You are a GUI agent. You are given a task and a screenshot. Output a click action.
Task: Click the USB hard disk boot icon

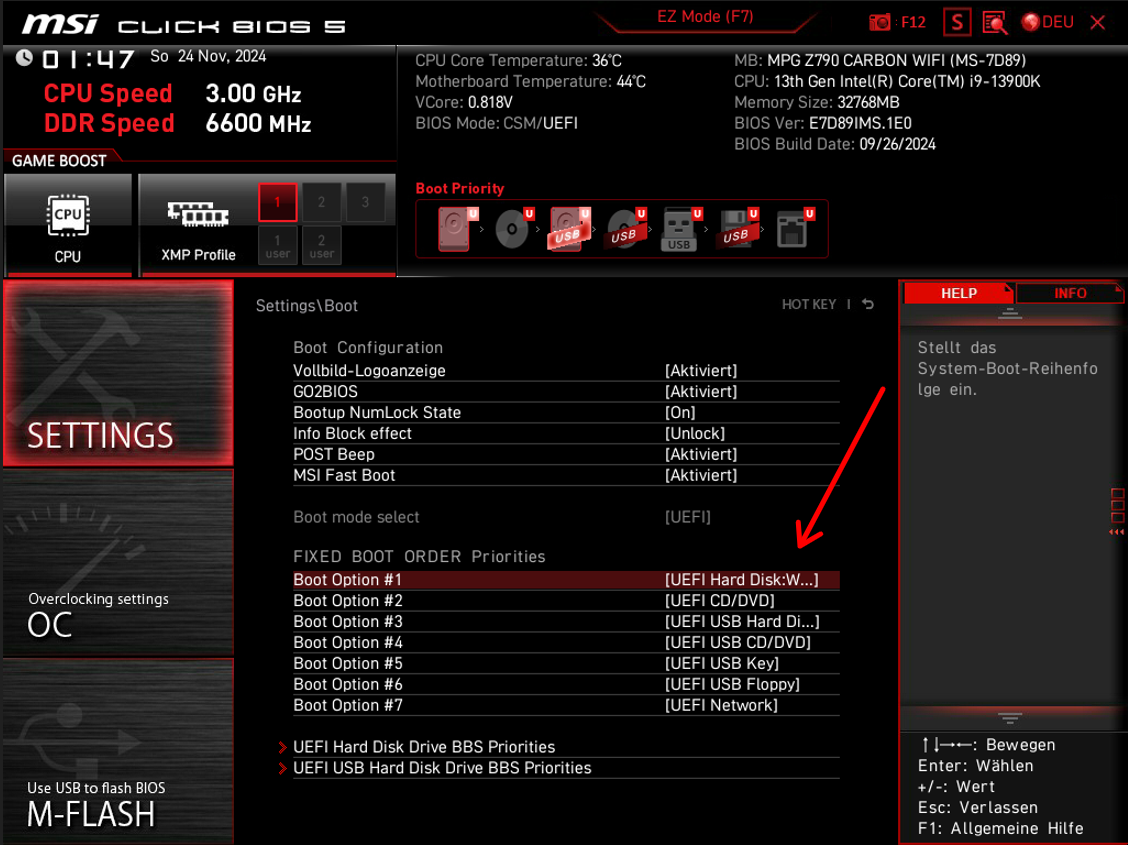(x=570, y=229)
